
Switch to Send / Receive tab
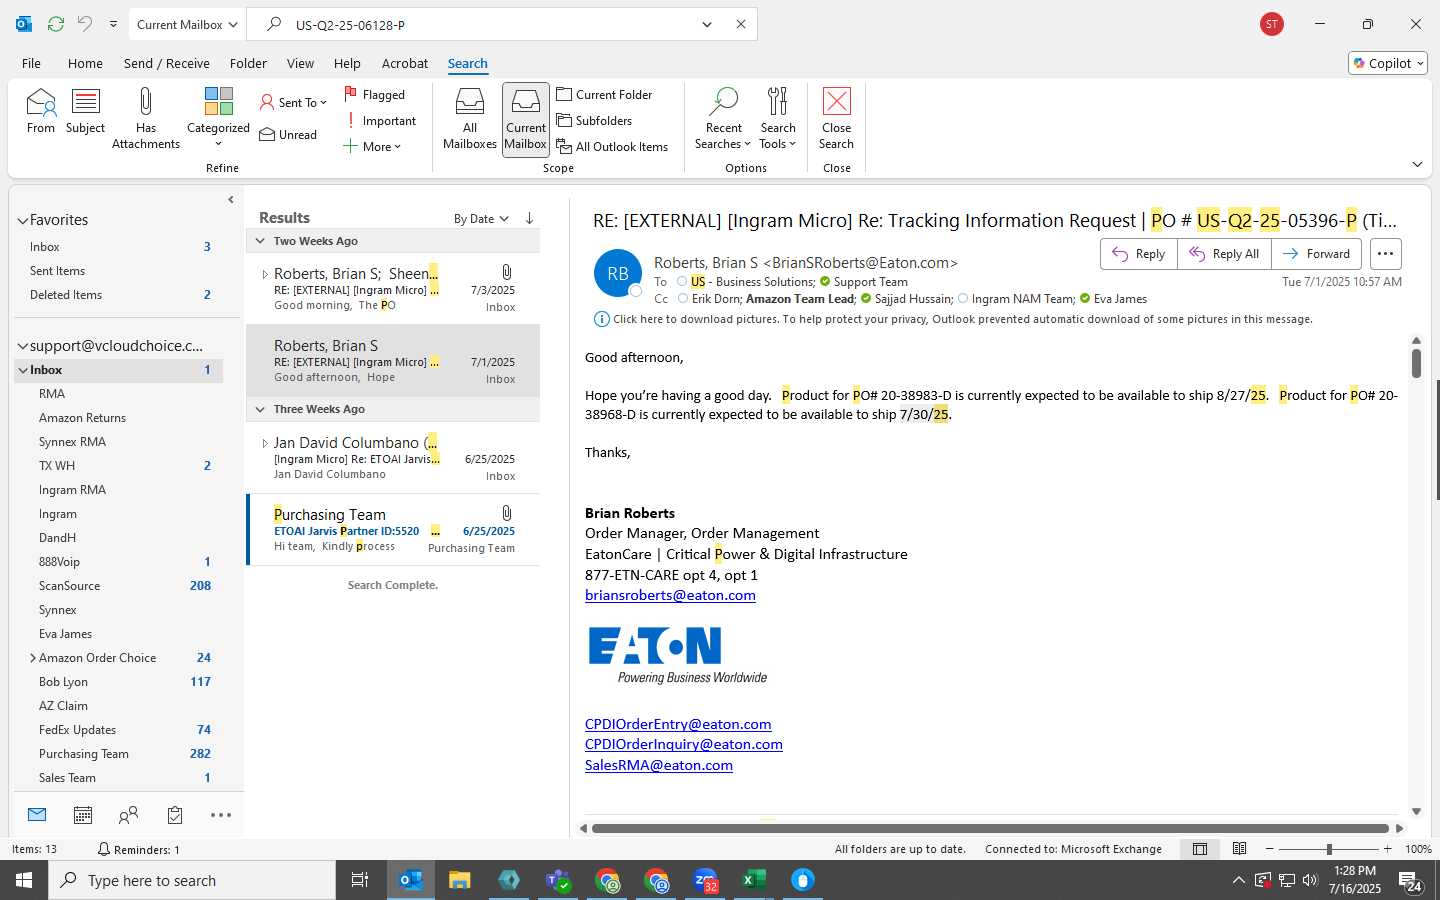[166, 63]
